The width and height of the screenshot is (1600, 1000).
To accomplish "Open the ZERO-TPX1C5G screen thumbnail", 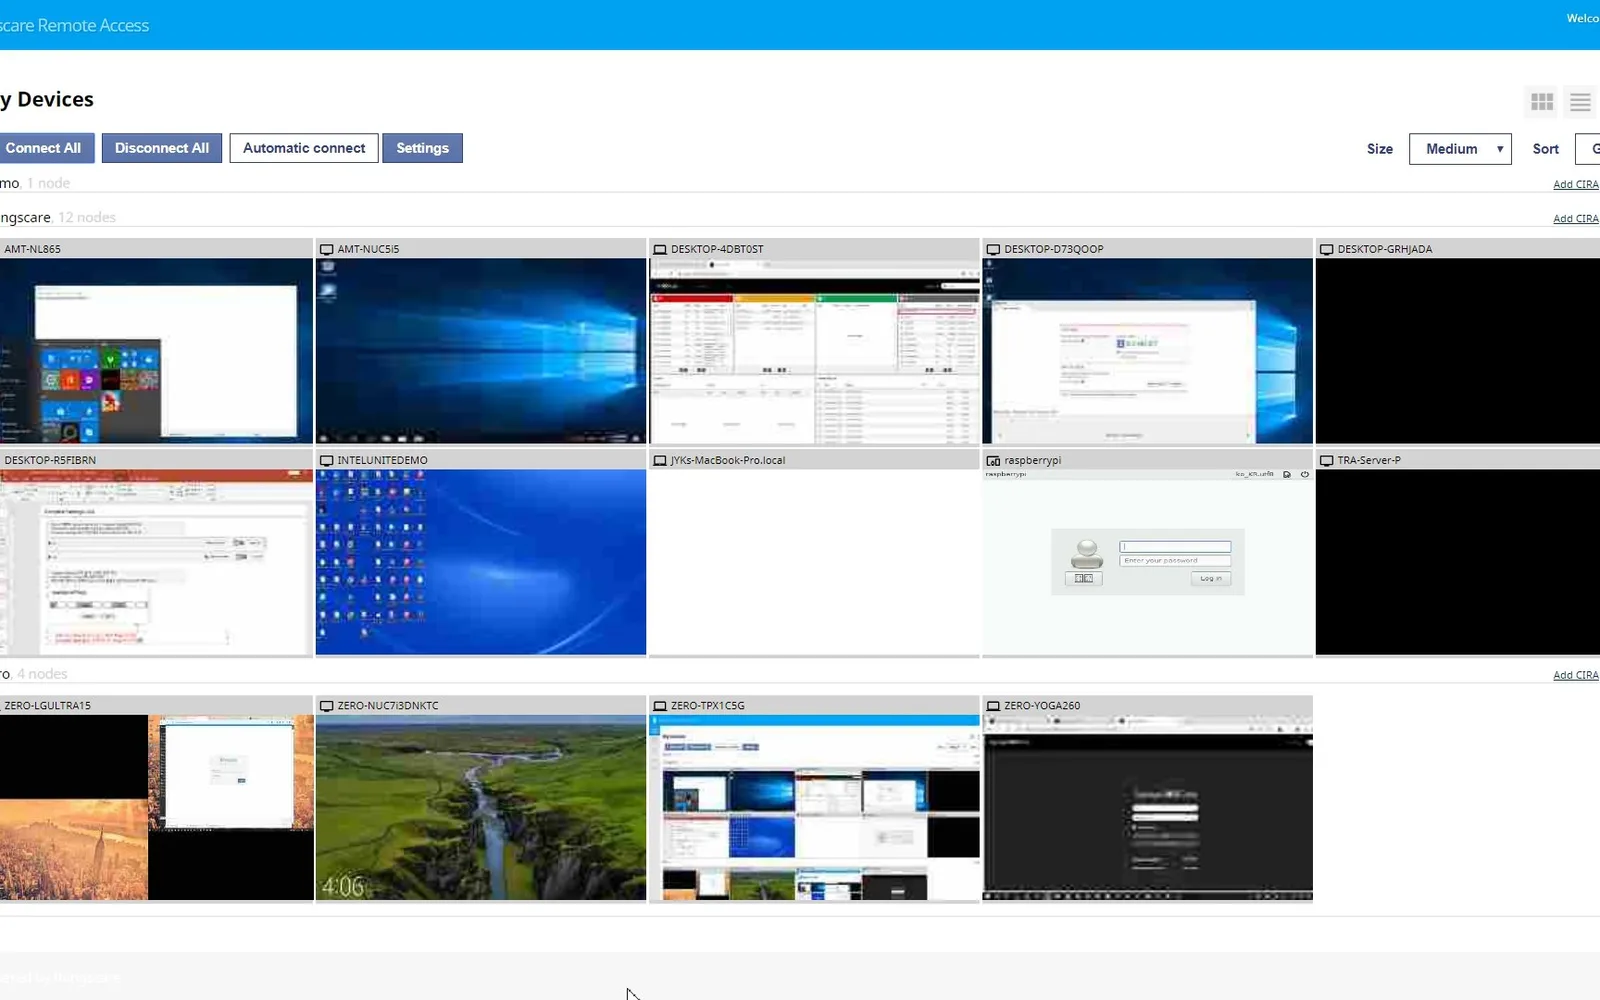I will pos(814,807).
